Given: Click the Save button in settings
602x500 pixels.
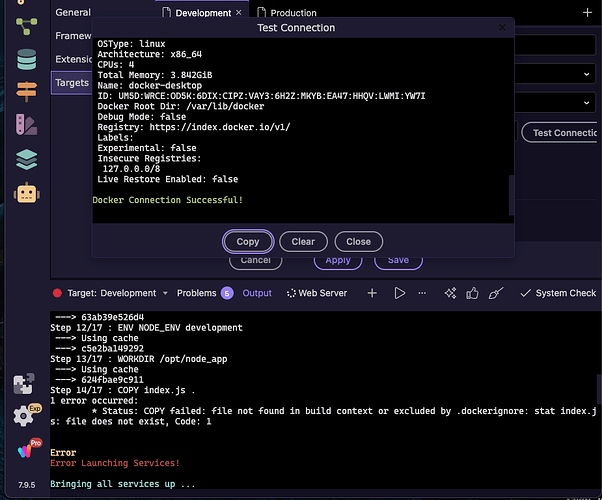Looking at the screenshot, I should [398, 262].
